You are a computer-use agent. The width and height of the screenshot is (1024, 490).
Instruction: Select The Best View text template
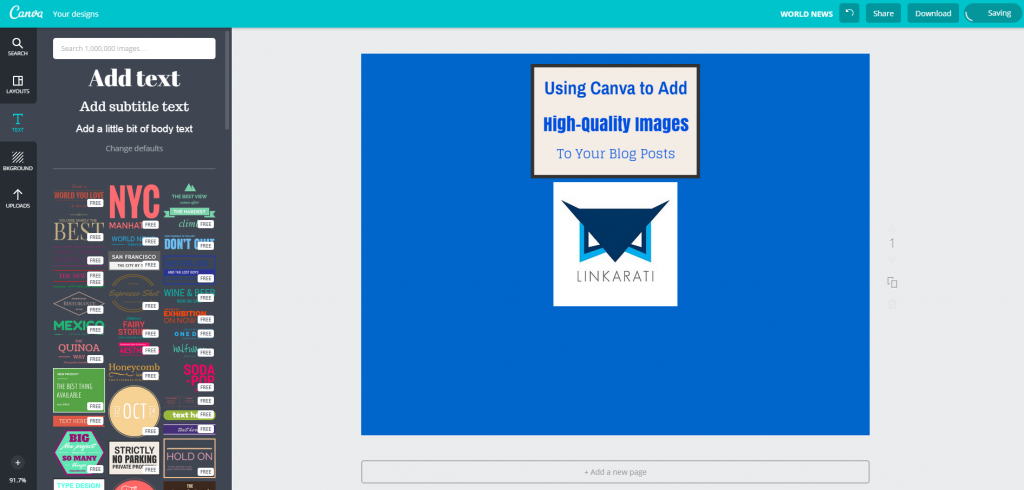pyautogui.click(x=189, y=206)
